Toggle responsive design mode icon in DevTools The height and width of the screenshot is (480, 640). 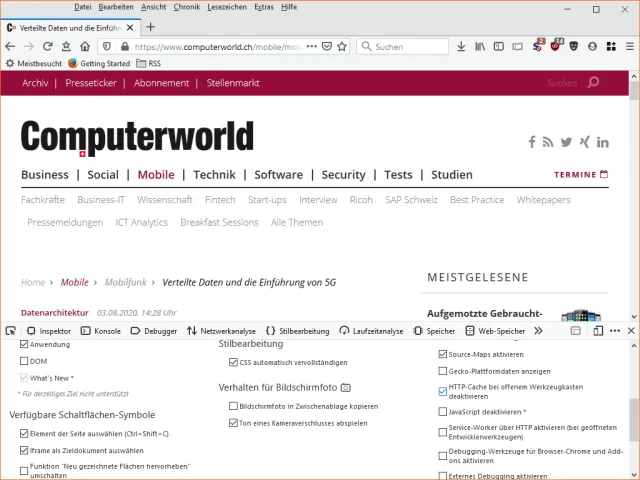click(597, 330)
